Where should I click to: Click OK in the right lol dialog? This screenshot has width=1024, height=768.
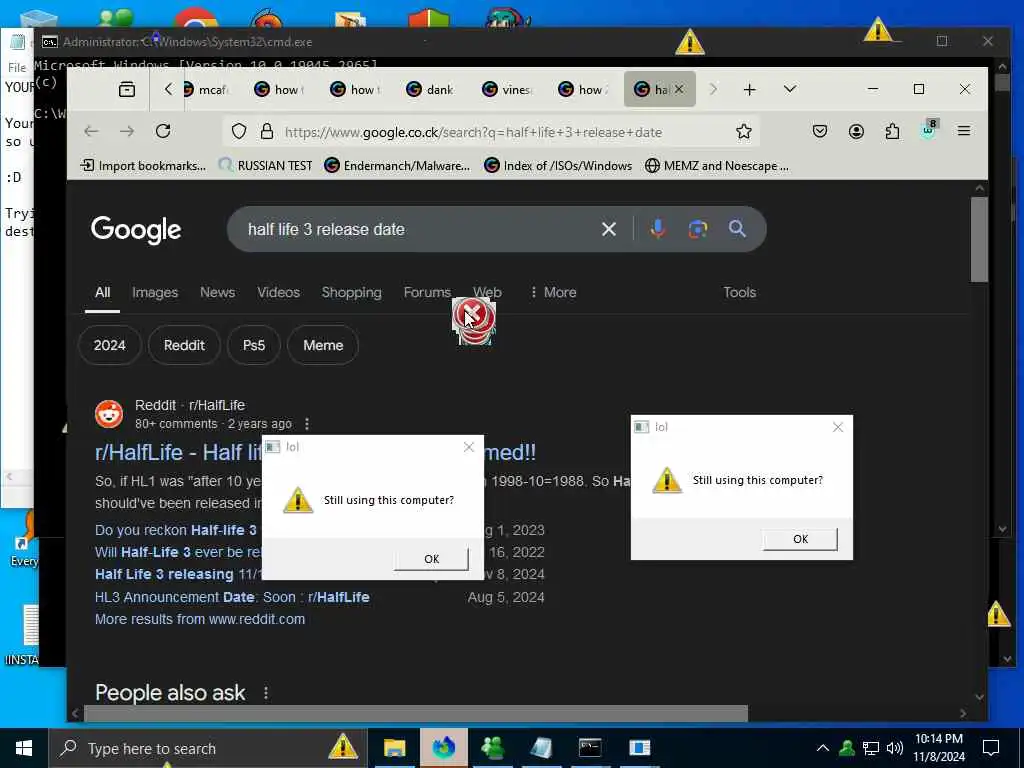[x=801, y=539]
